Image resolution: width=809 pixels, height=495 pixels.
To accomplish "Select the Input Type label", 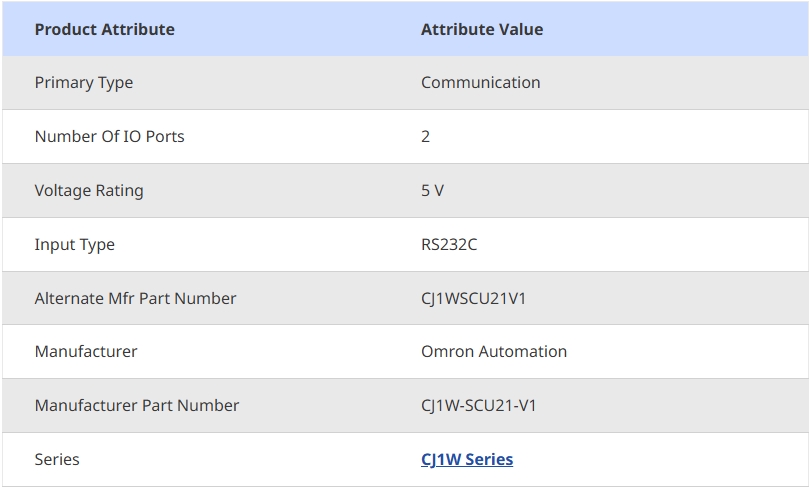I will pos(74,245).
